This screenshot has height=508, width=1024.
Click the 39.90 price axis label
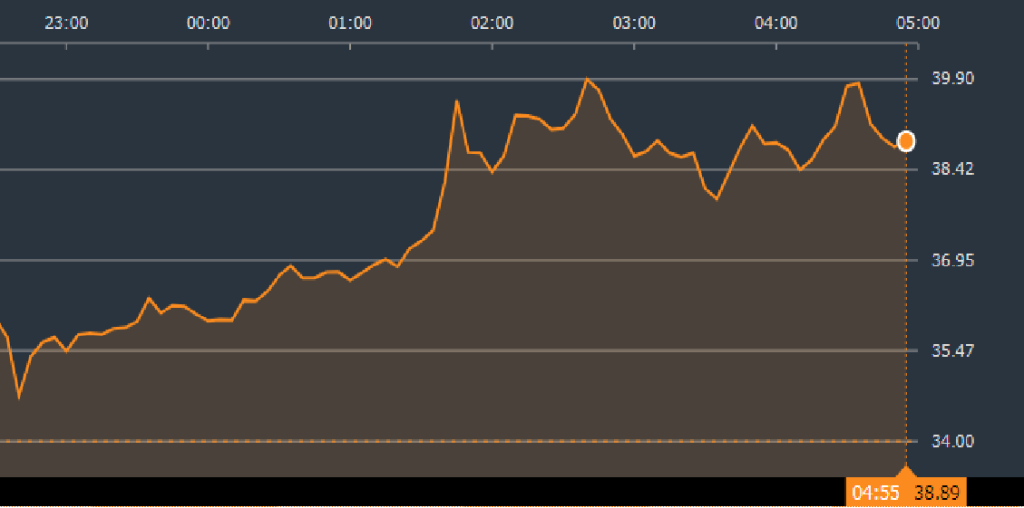[x=952, y=79]
